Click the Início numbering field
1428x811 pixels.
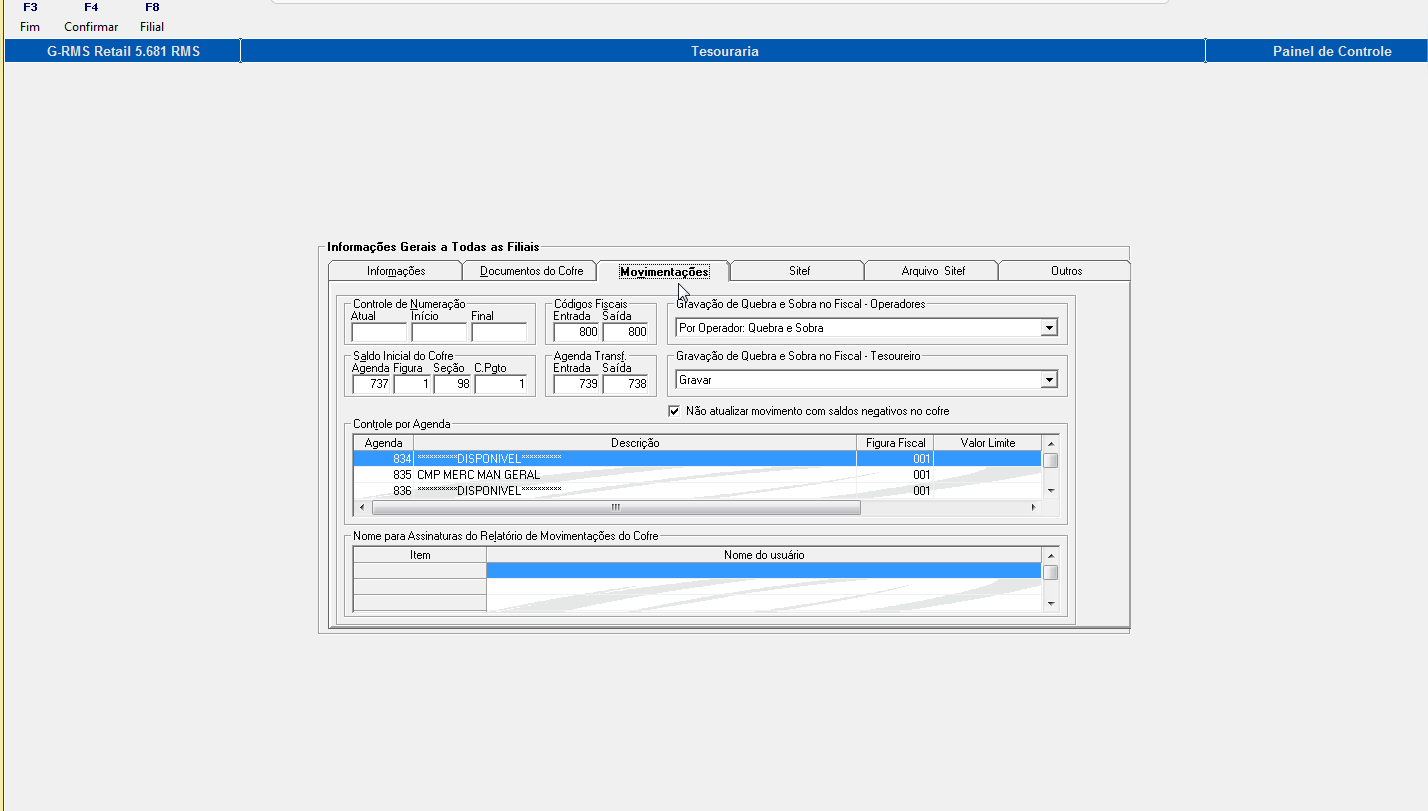[439, 332]
